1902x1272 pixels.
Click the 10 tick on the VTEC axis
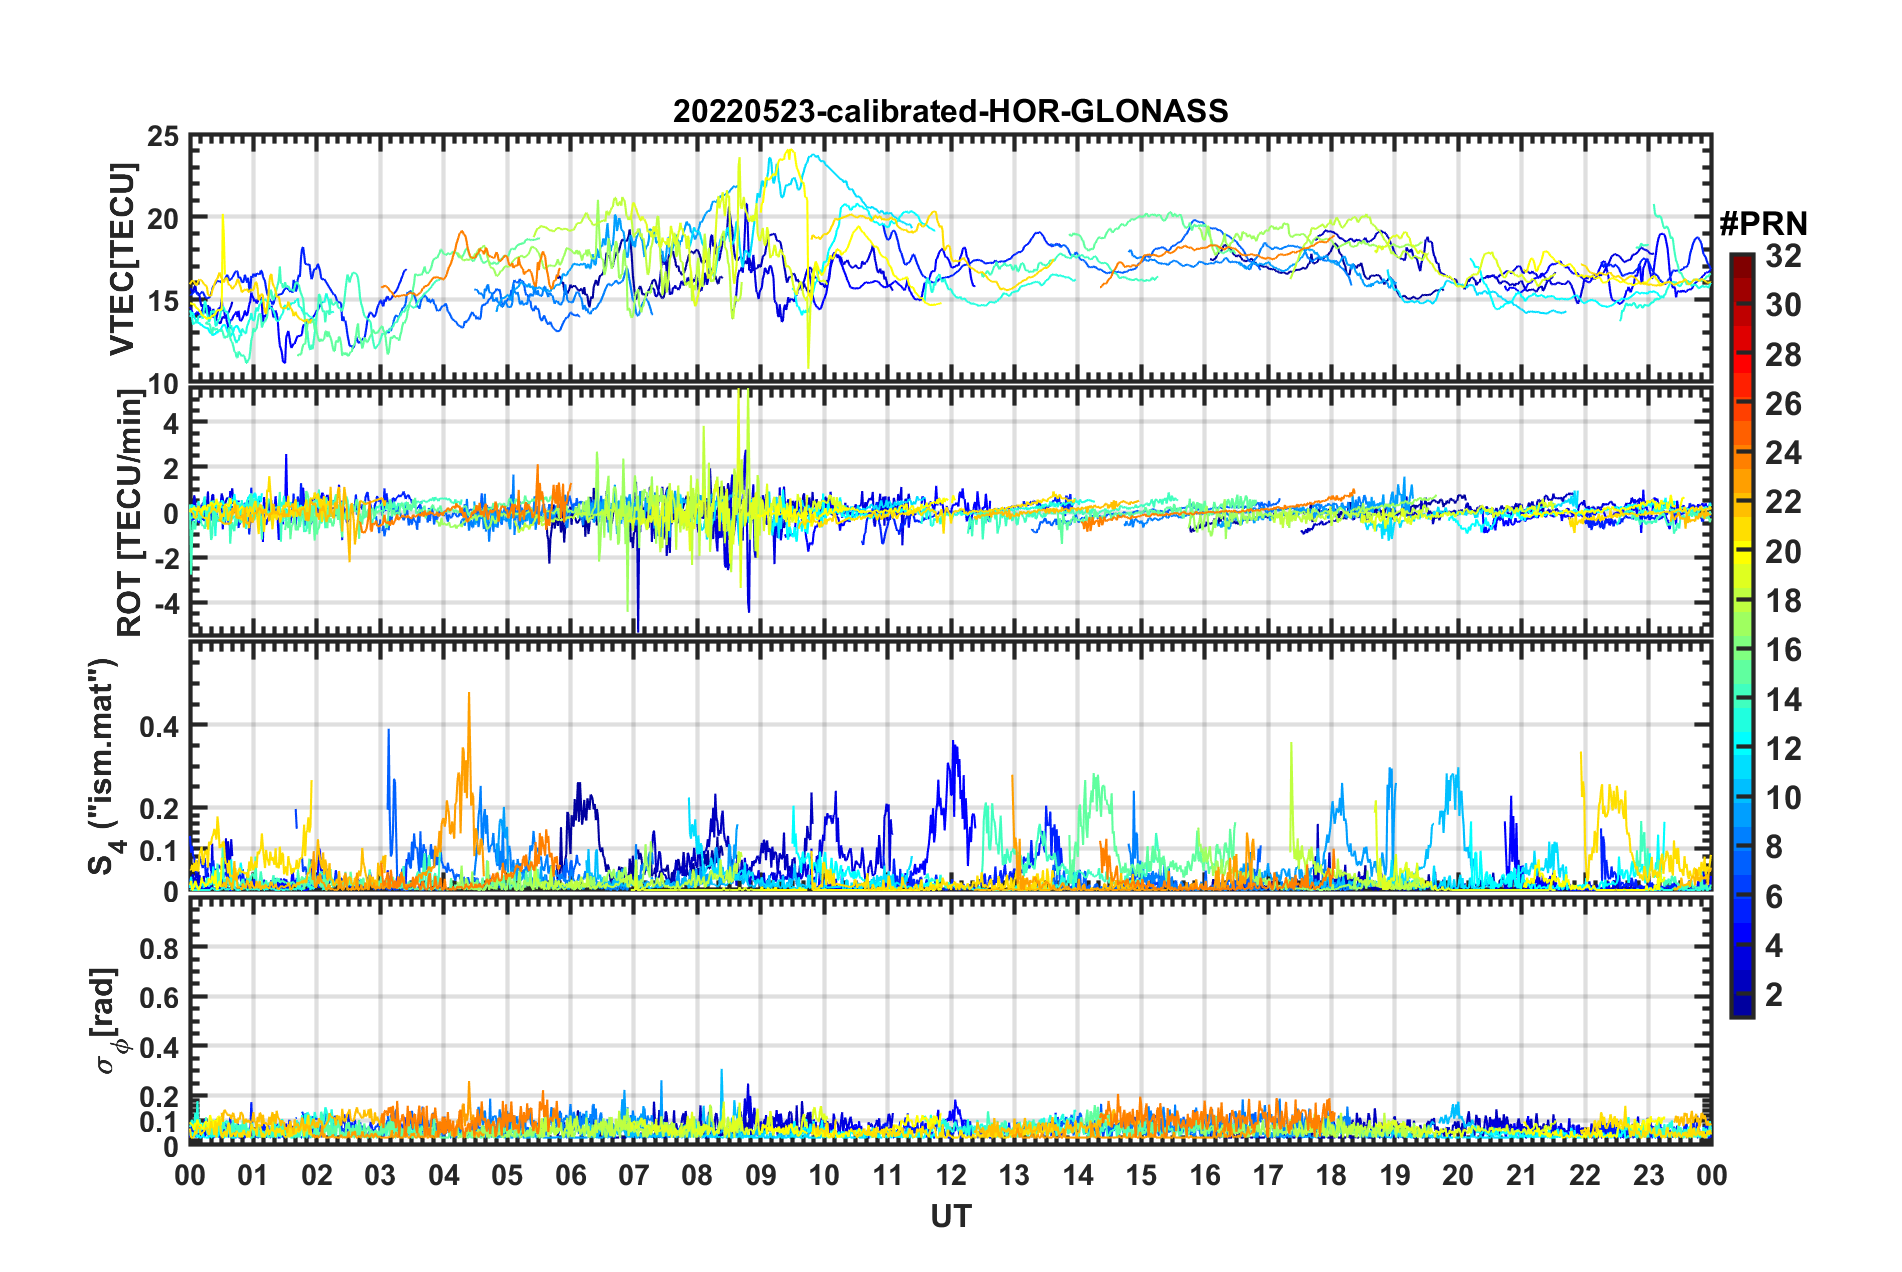pos(163,384)
